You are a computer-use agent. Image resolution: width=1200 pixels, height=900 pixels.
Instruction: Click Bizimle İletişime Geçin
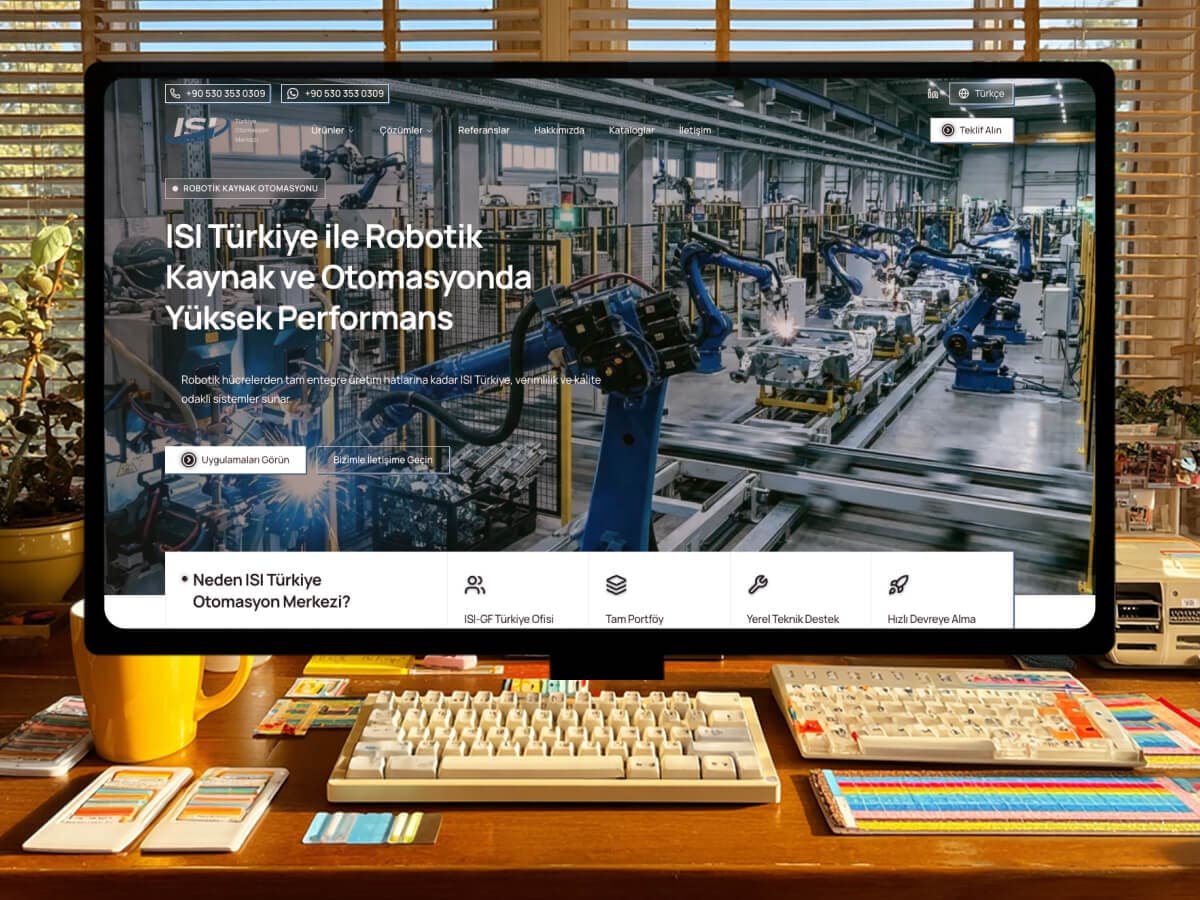pyautogui.click(x=384, y=460)
